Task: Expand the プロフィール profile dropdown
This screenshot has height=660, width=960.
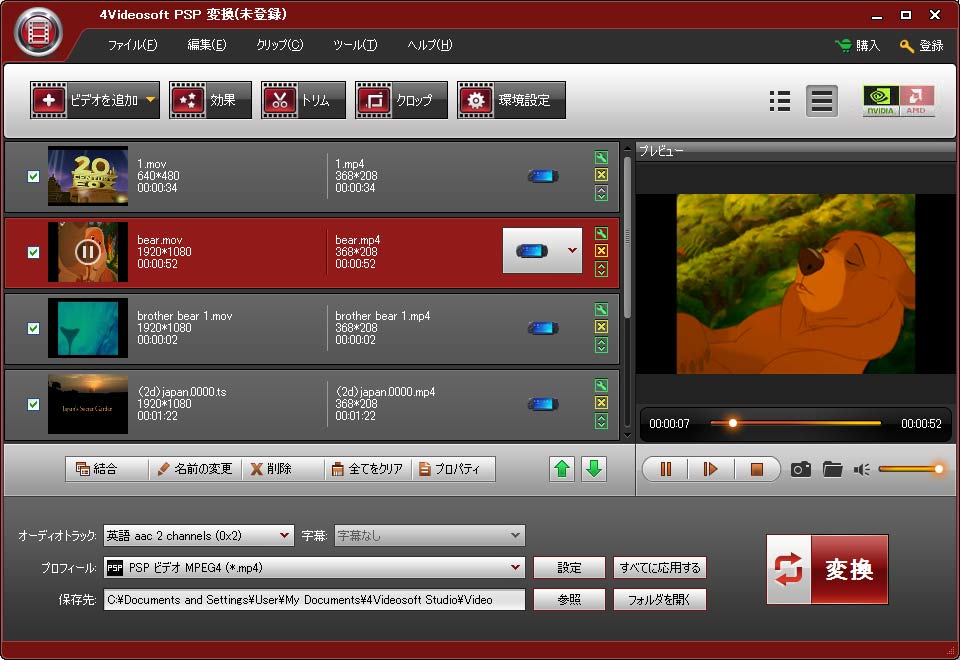Action: 516,568
